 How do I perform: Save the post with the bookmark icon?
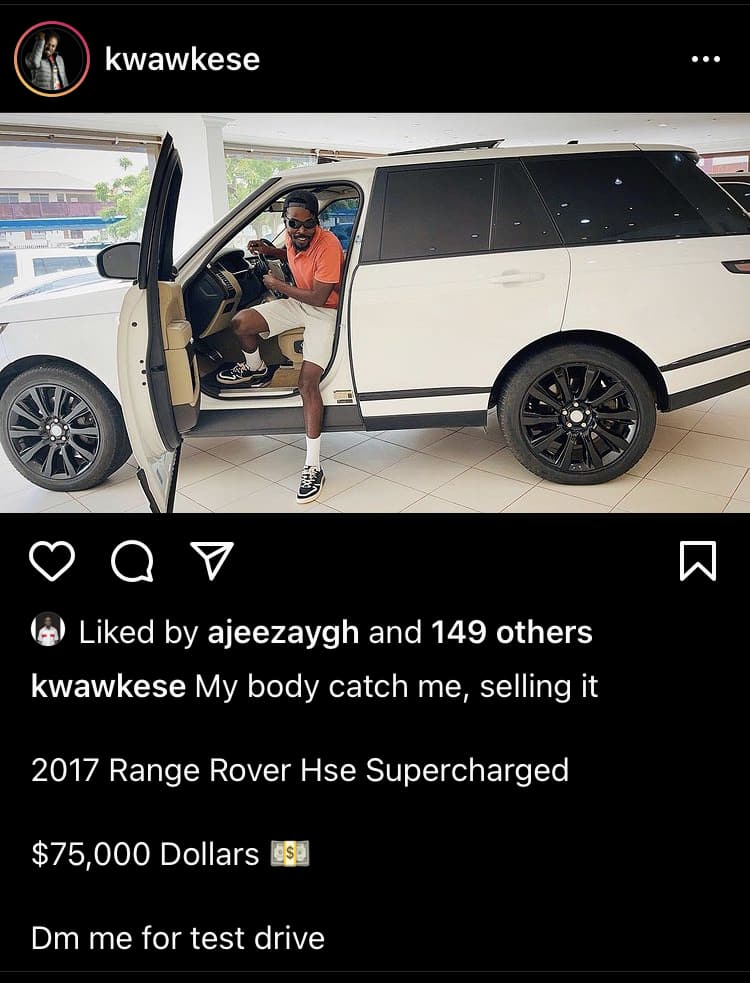coord(698,560)
